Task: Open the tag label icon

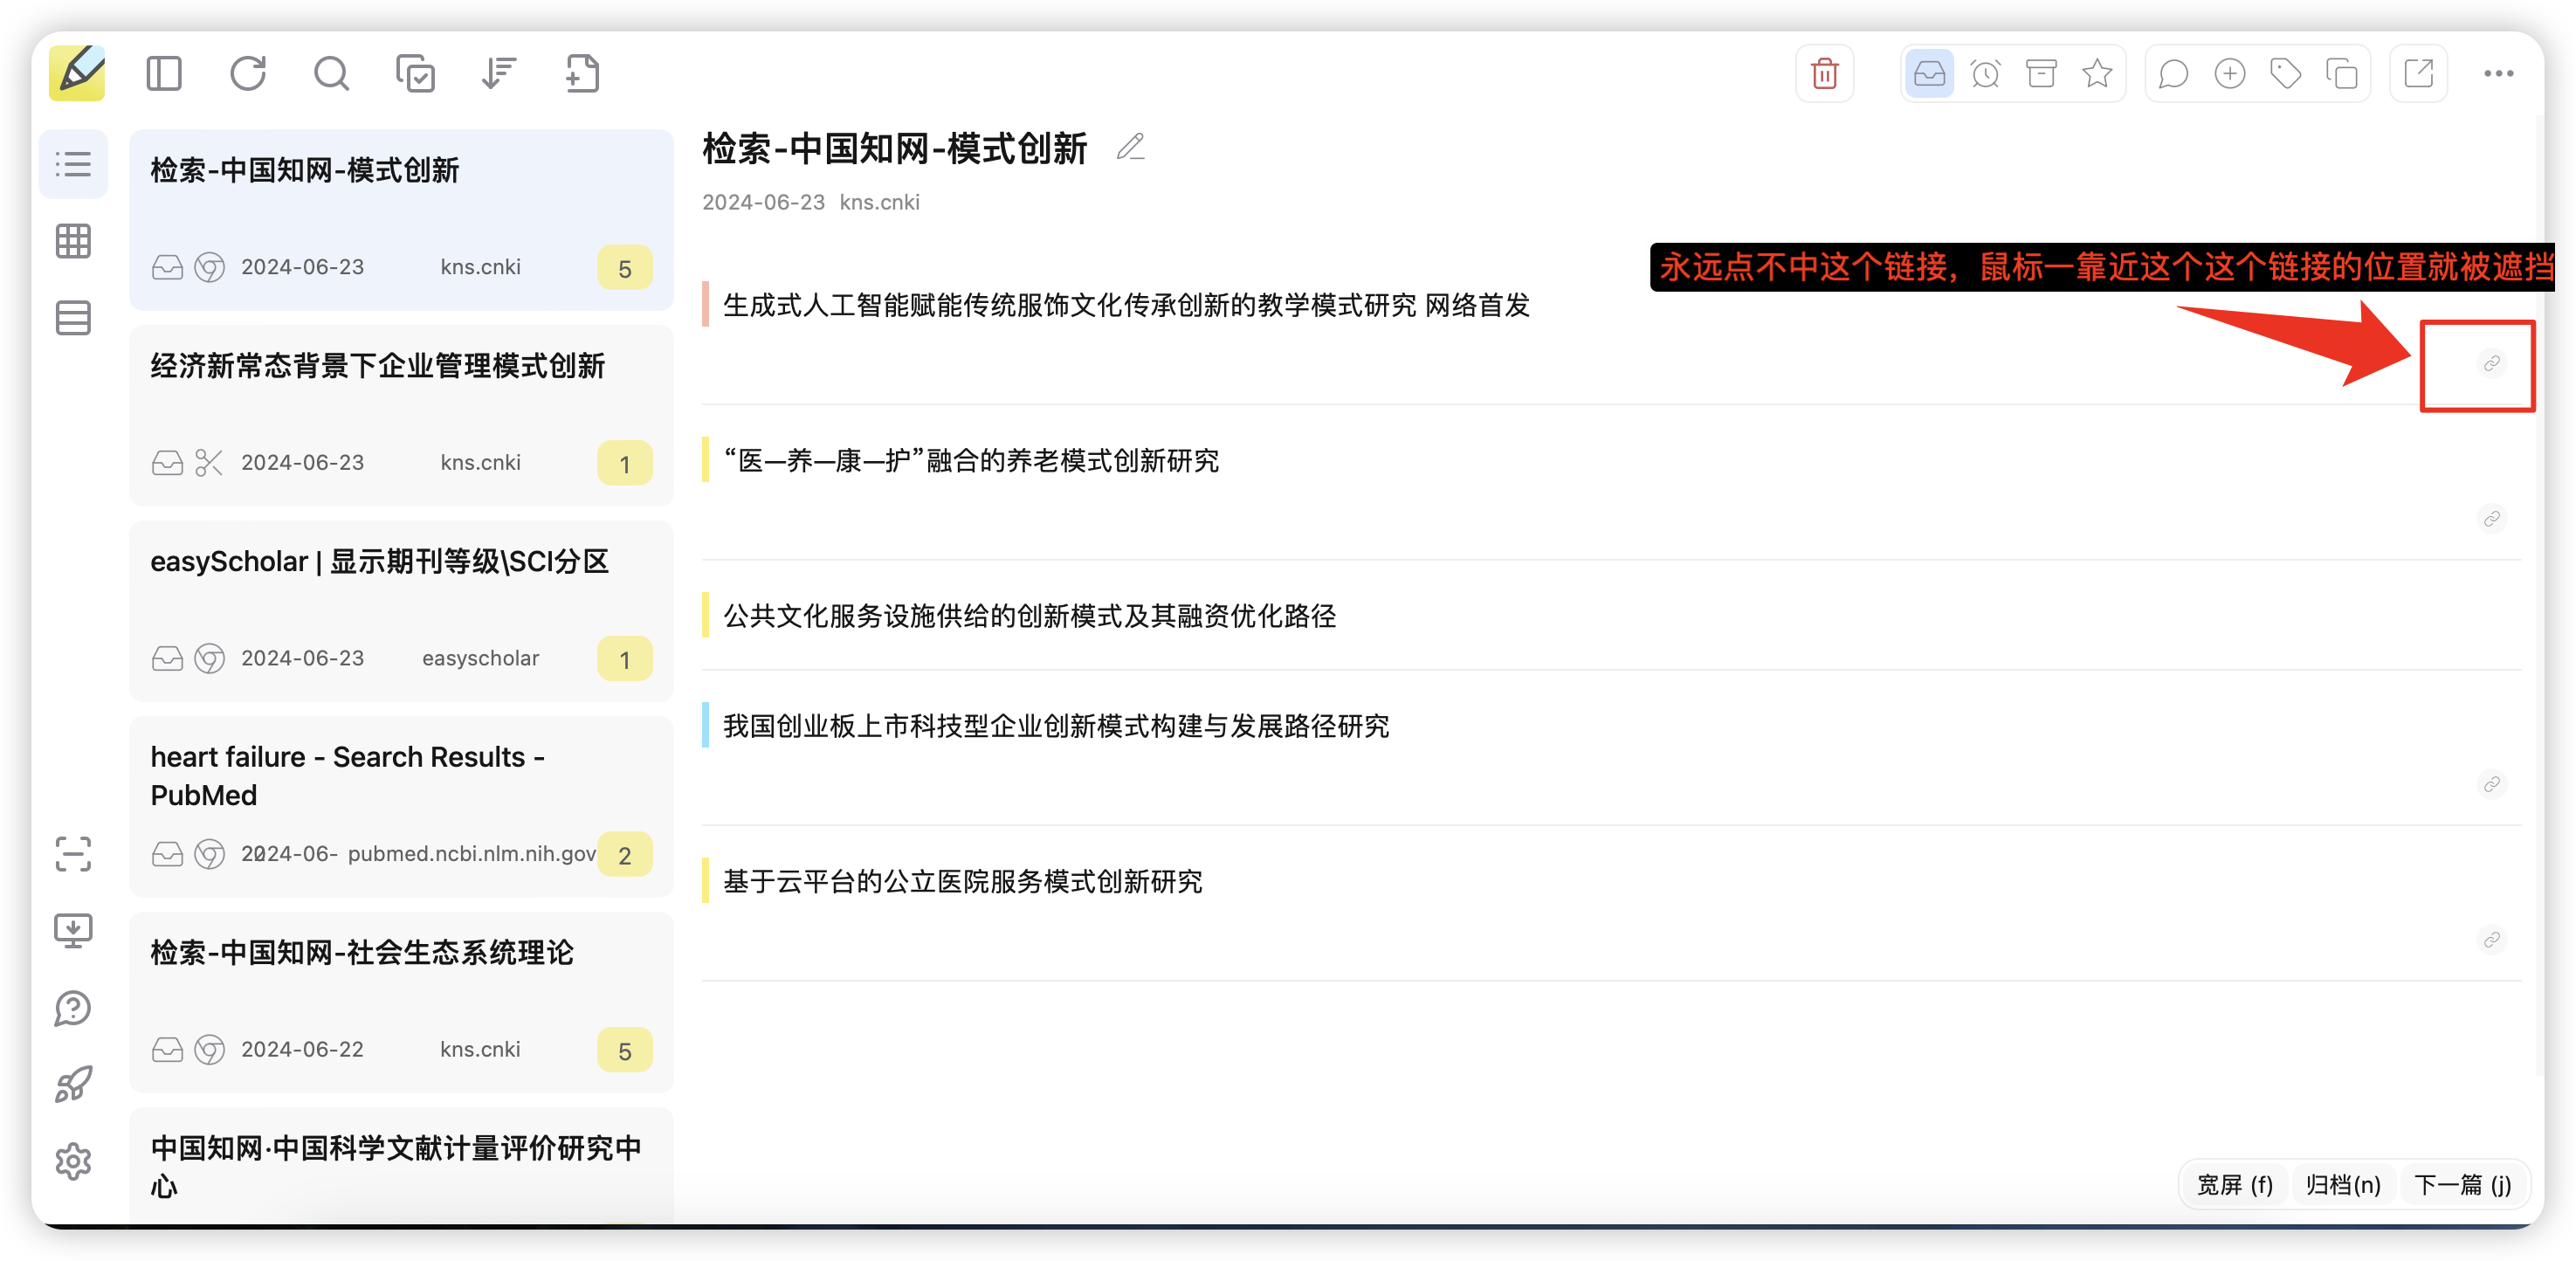Action: point(2286,73)
